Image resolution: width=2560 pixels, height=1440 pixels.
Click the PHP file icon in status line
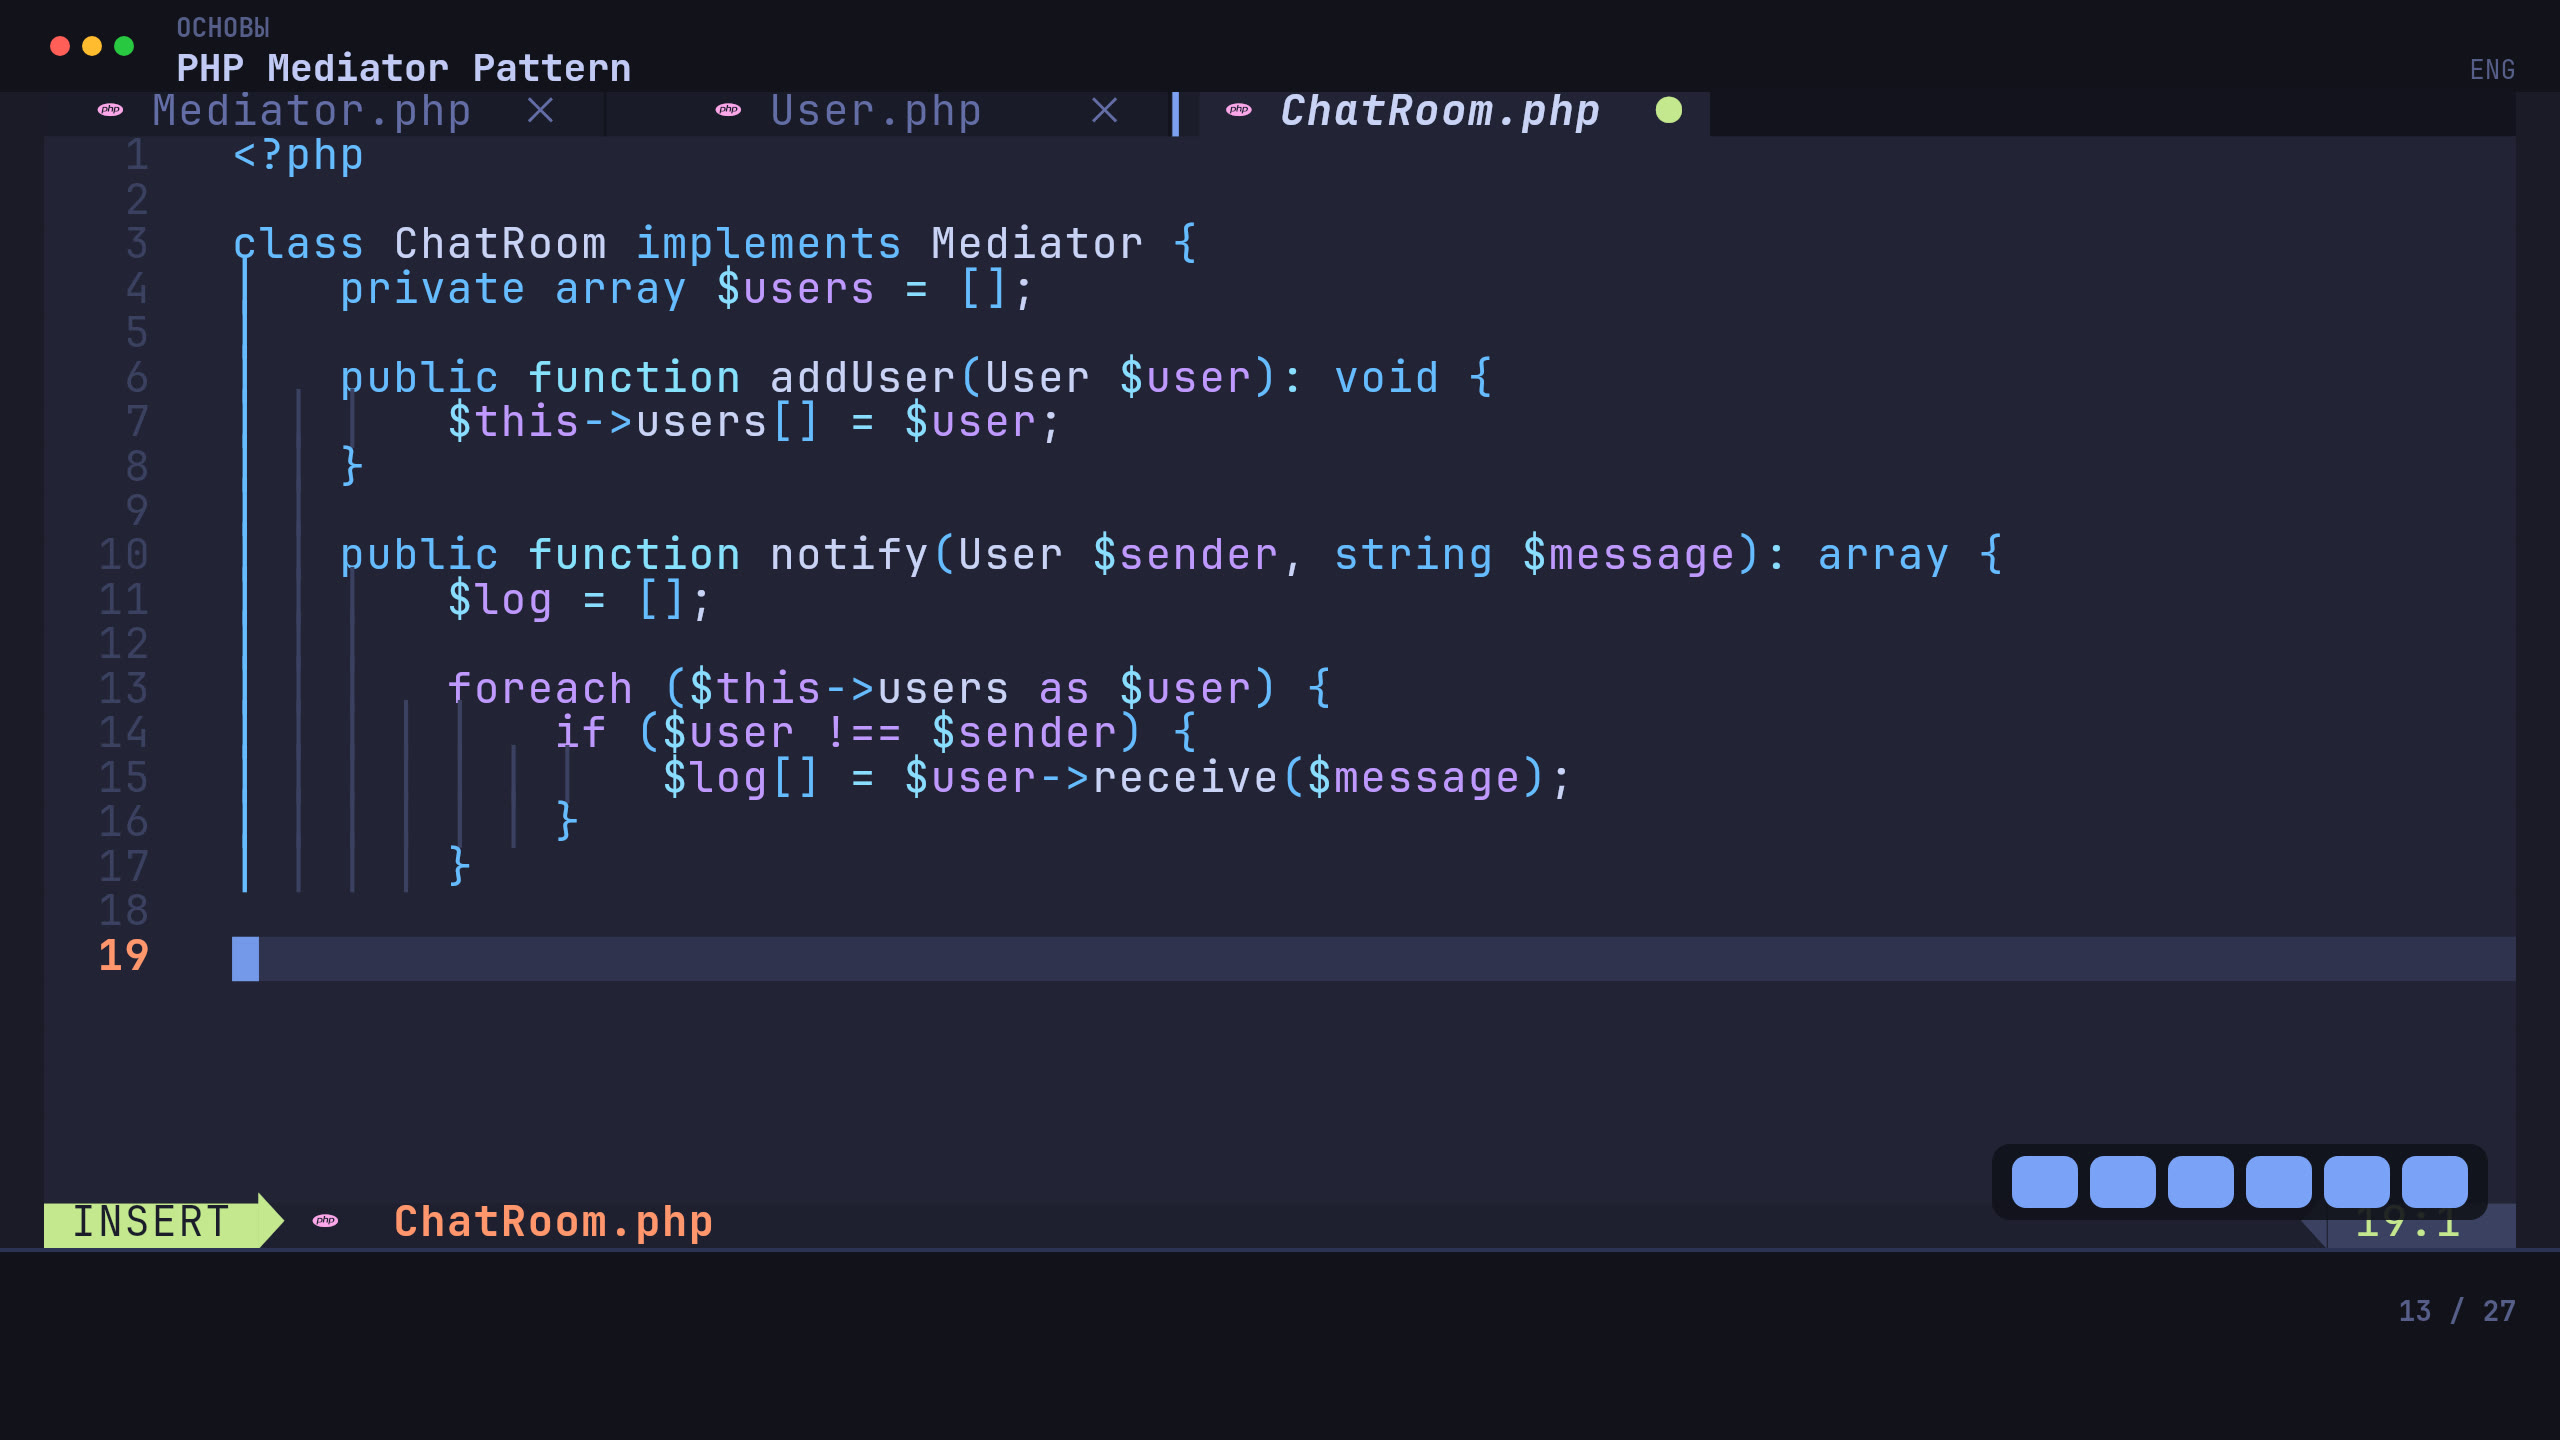click(x=325, y=1221)
